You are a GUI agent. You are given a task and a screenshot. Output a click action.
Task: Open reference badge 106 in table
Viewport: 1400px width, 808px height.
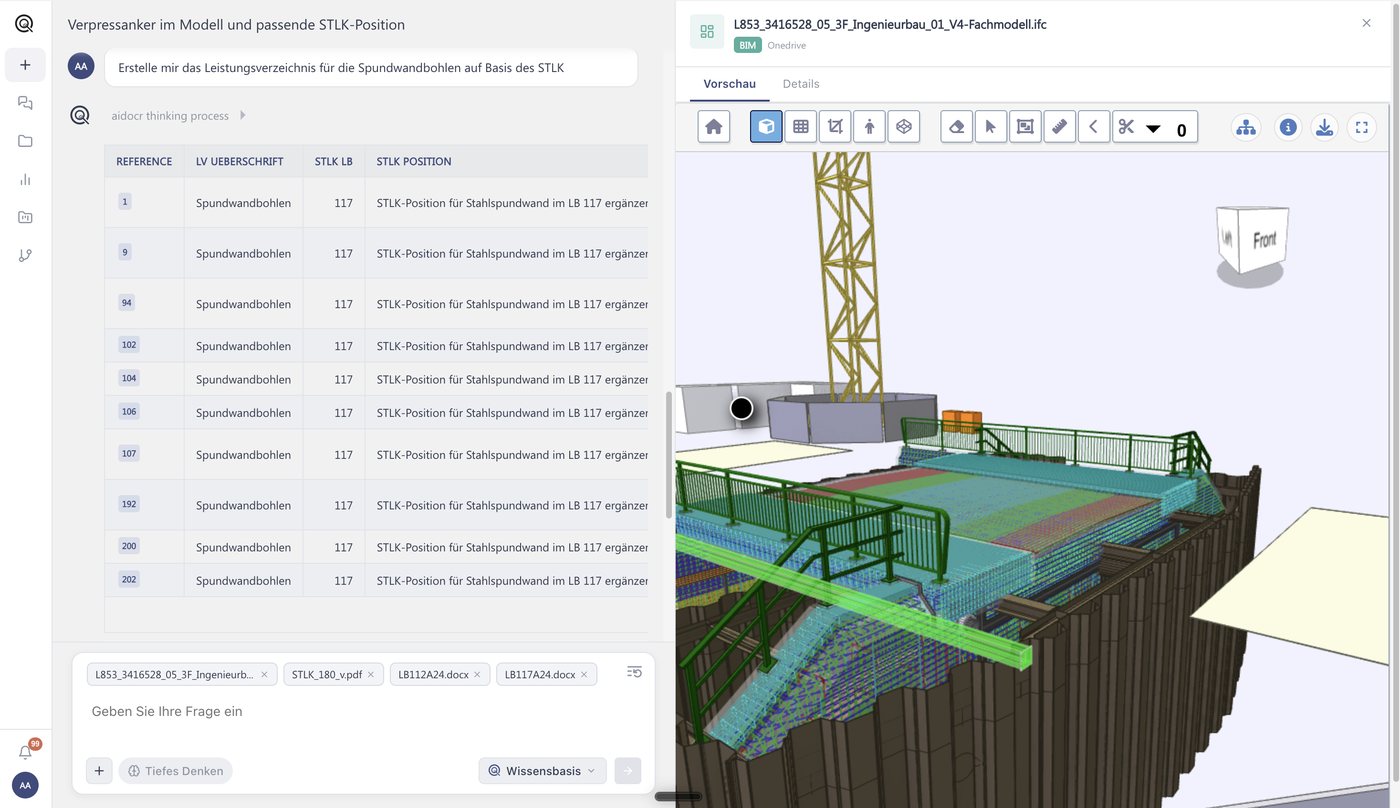pyautogui.click(x=129, y=412)
